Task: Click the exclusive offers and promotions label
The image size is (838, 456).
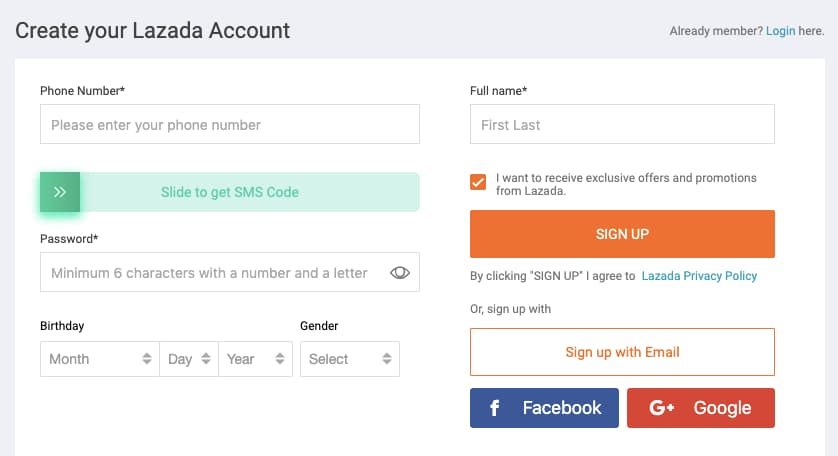Action: 626,184
